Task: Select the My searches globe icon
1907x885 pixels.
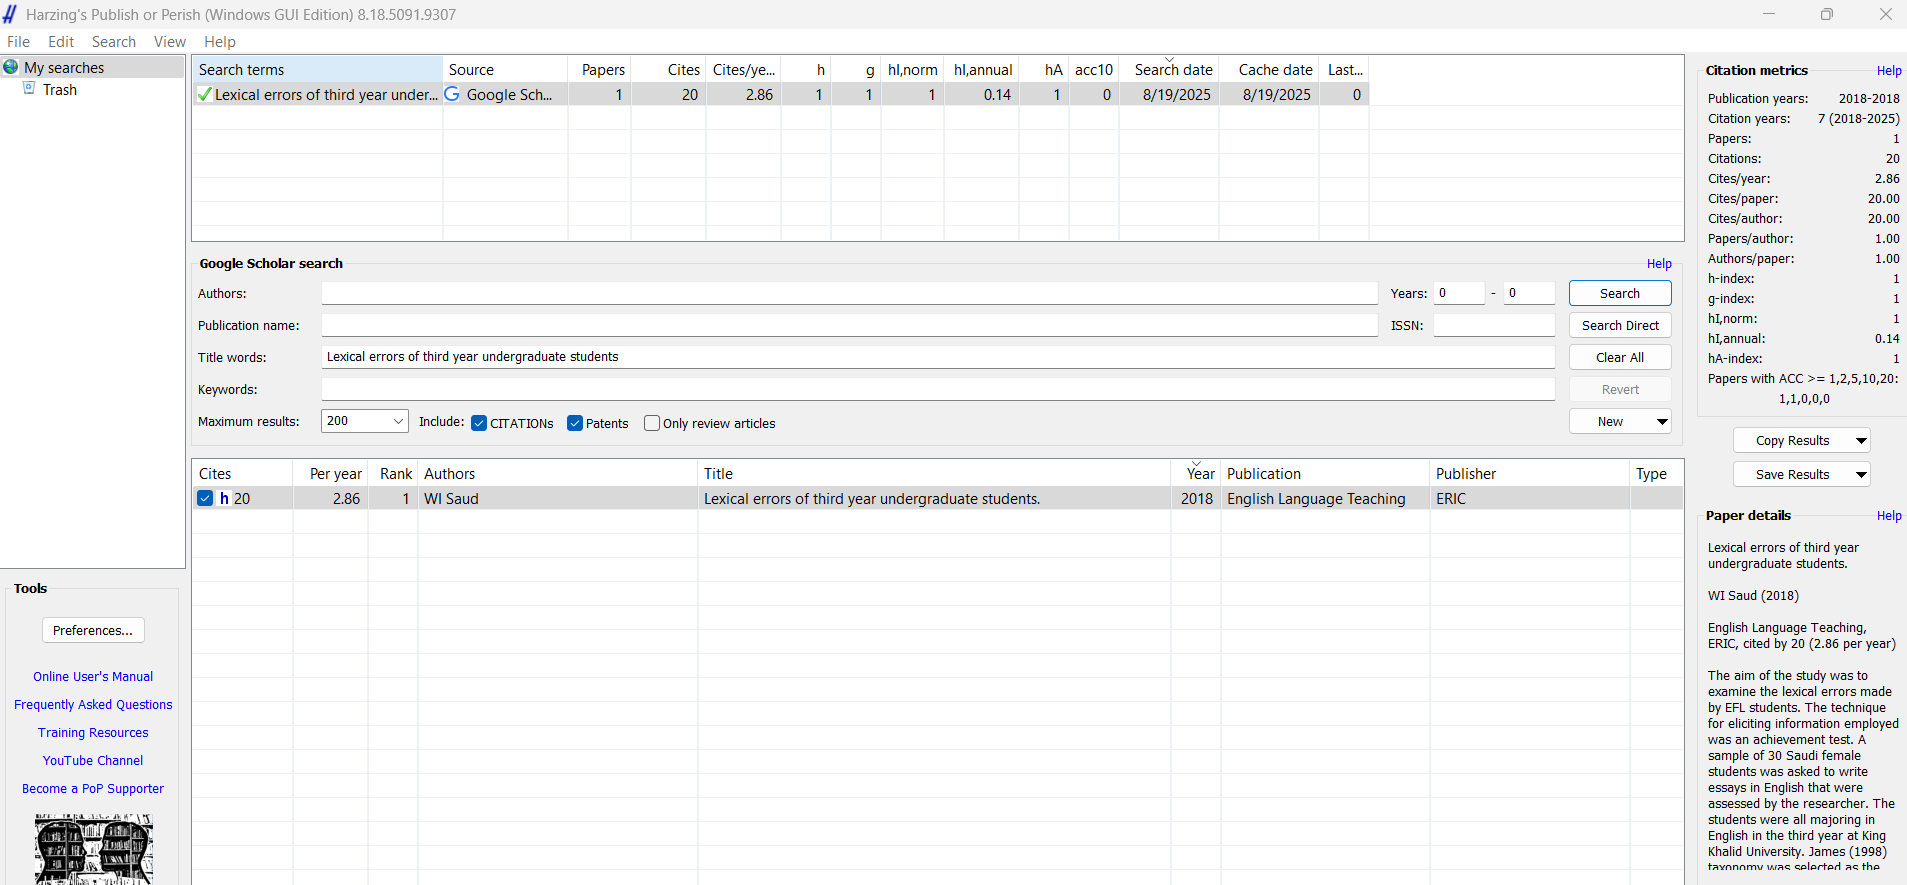Action: [x=11, y=67]
